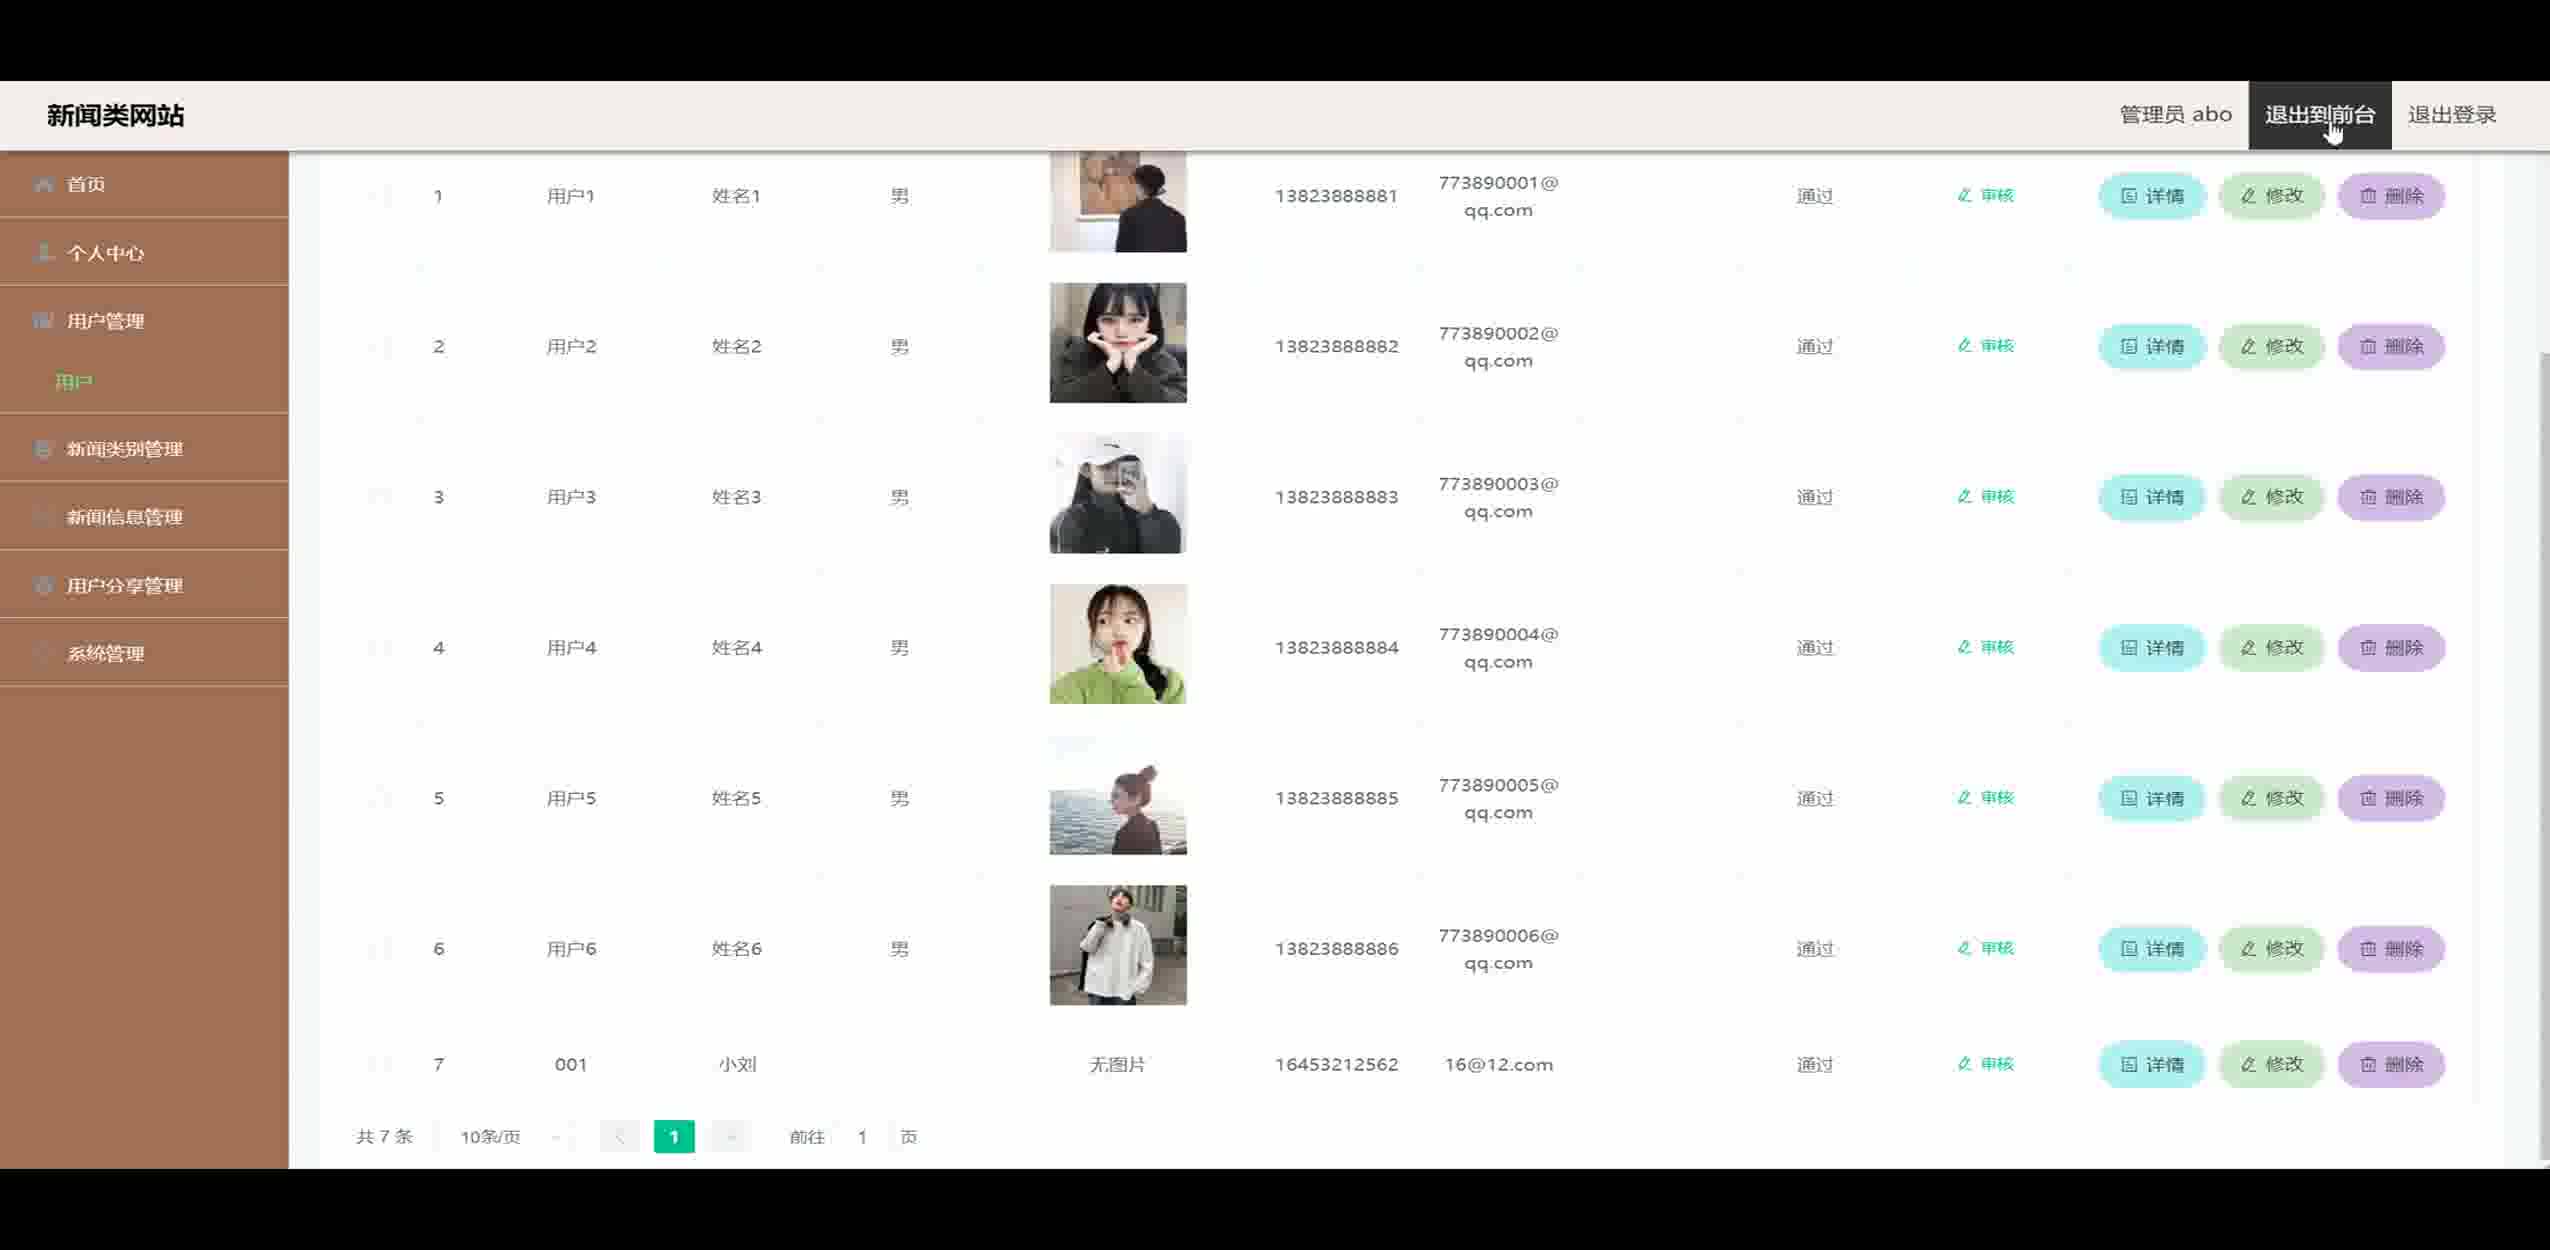Viewport: 2550px width, 1250px height.
Task: Click the edit icon on 用户5's 修改 button
Action: pyautogui.click(x=2248, y=798)
